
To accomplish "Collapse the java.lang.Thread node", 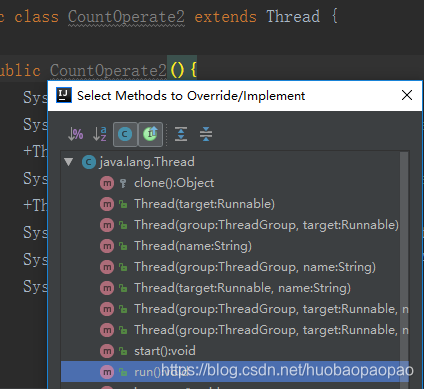I will point(69,162).
